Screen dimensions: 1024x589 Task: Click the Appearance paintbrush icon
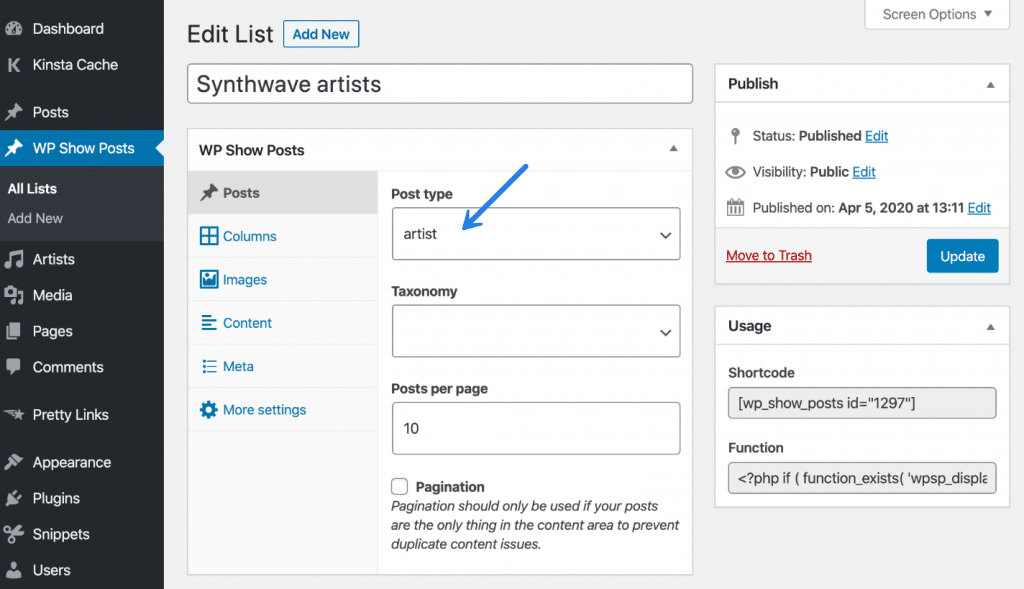point(14,462)
